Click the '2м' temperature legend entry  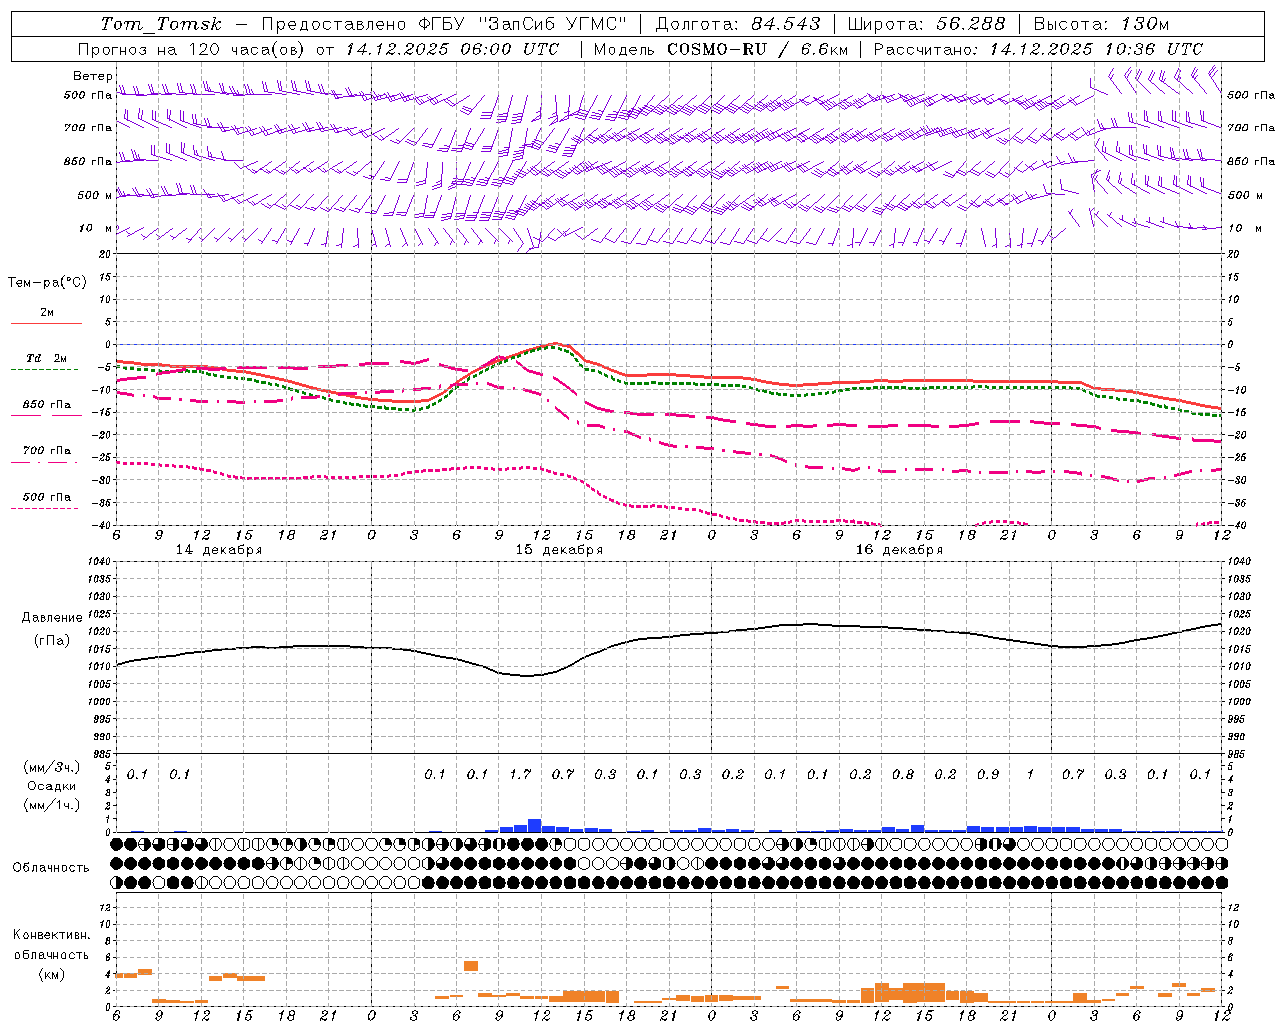coord(47,313)
